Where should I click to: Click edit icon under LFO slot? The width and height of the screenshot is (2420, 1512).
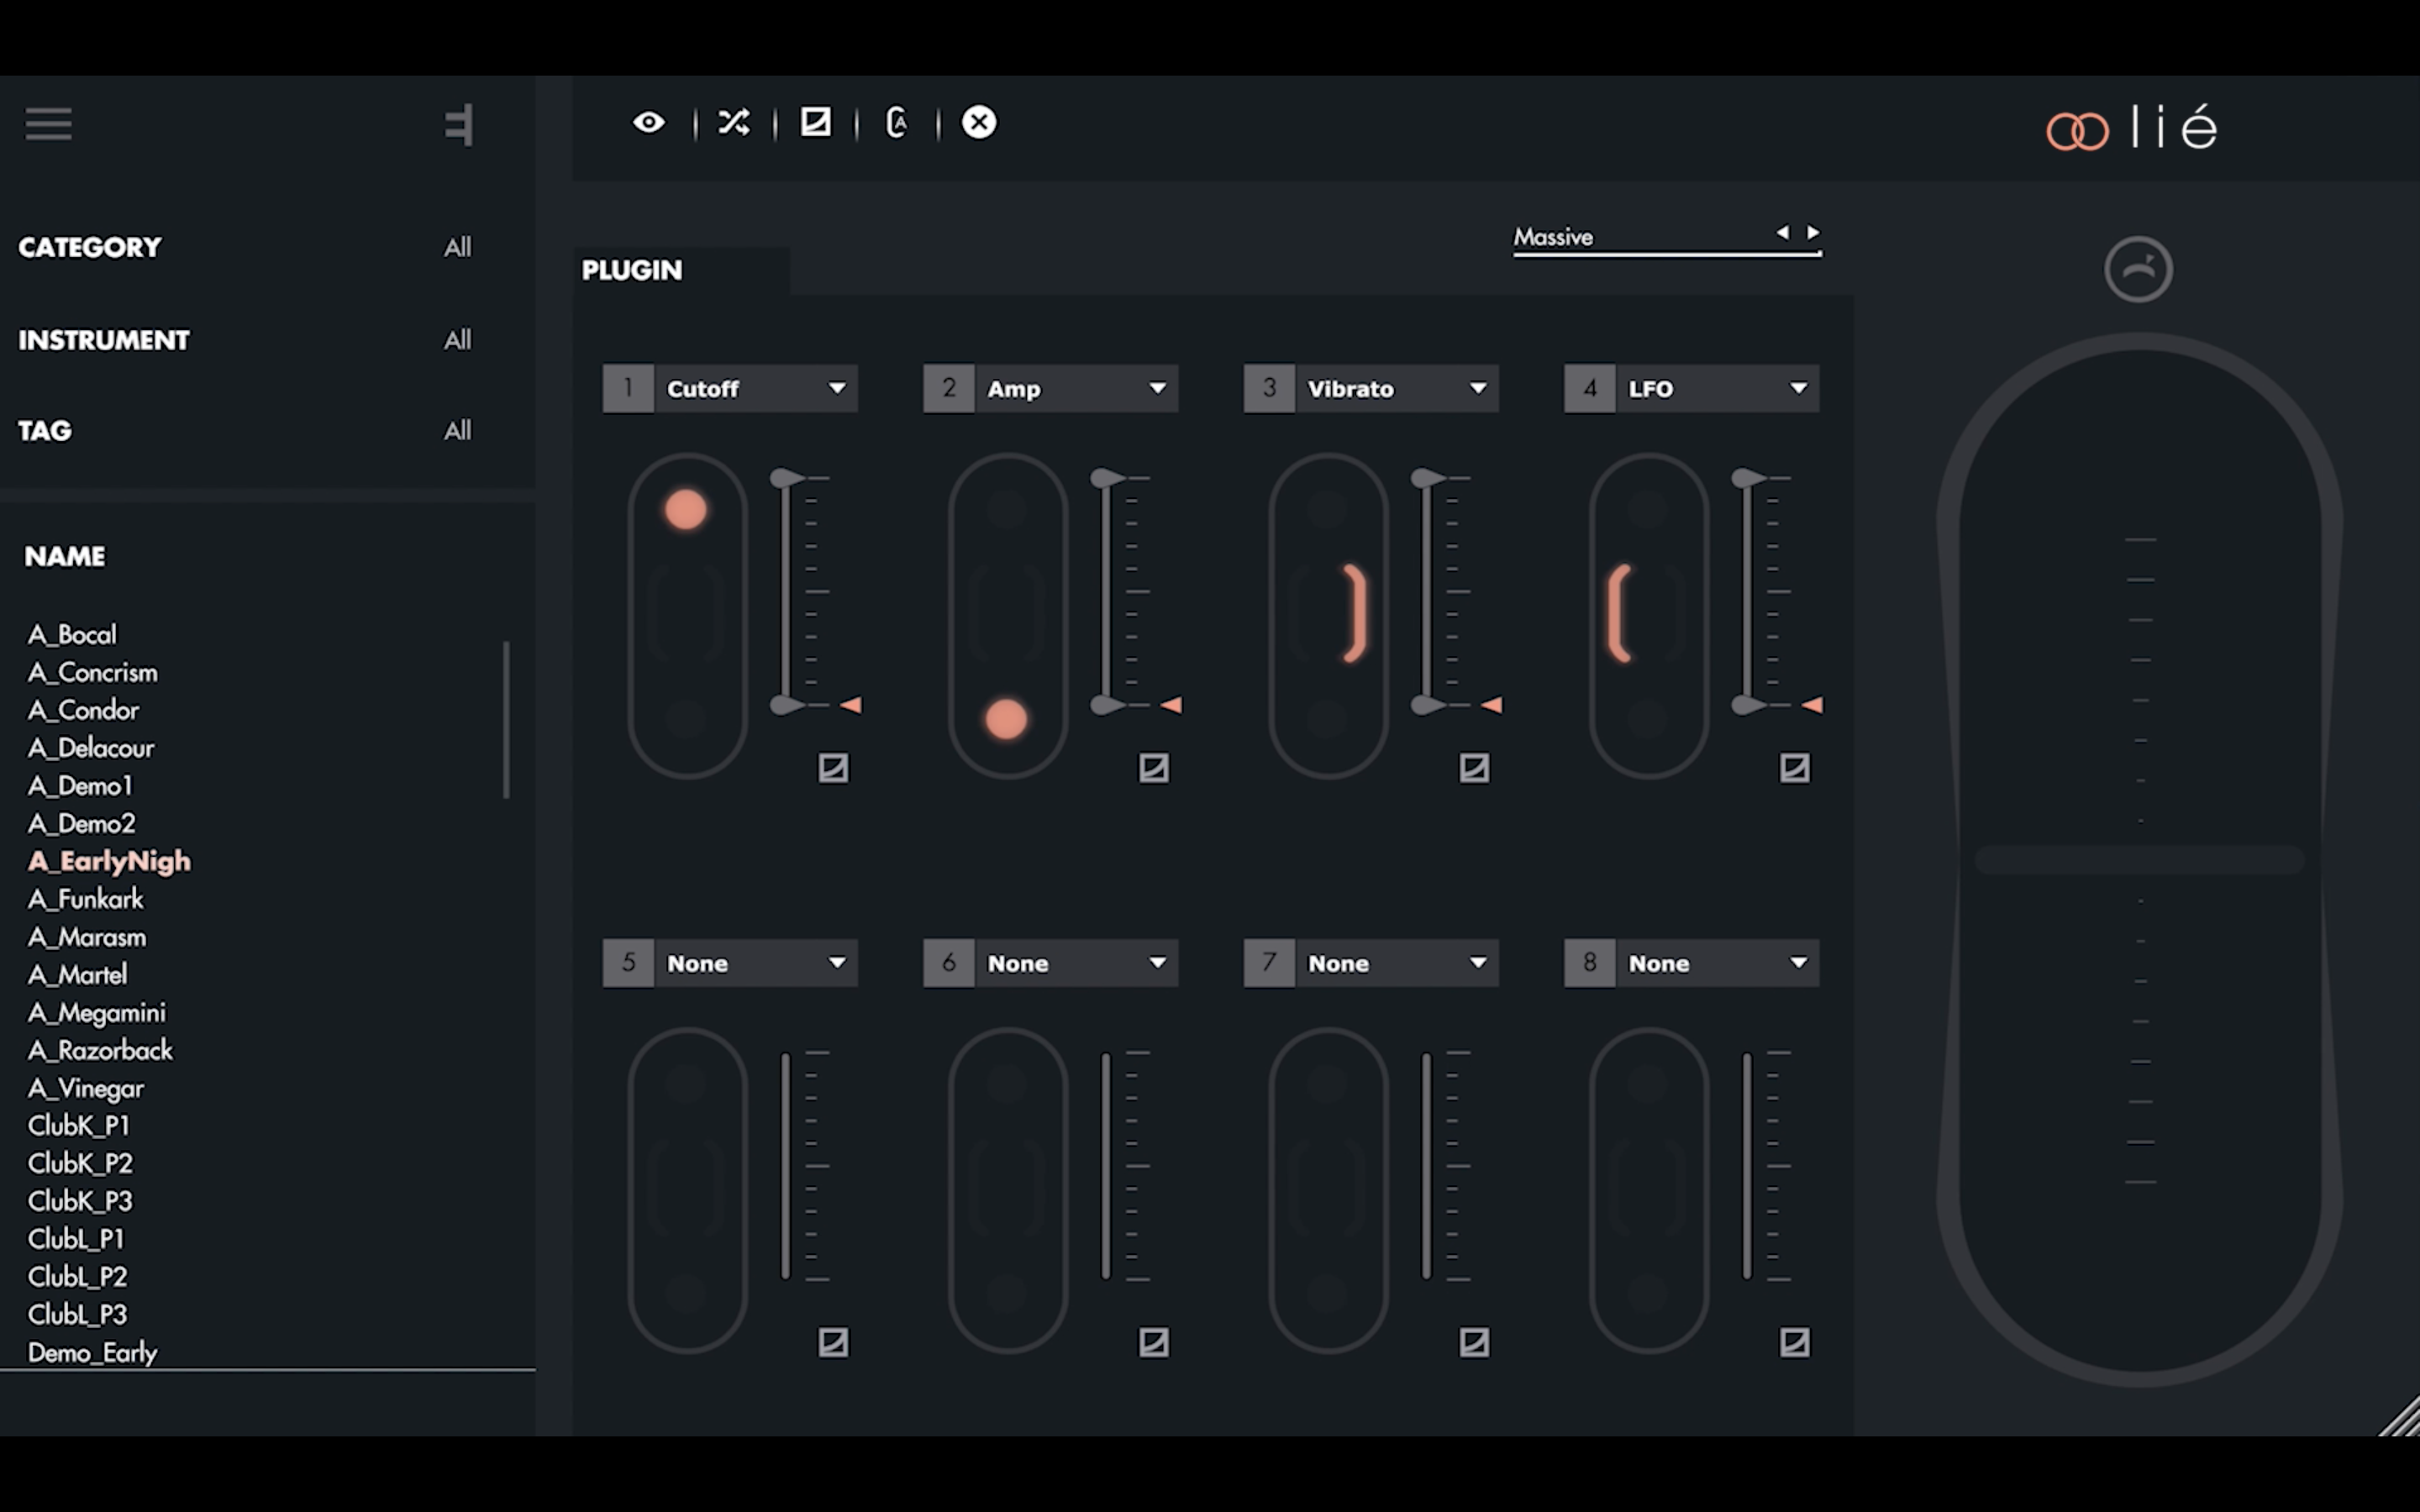[x=1795, y=768]
